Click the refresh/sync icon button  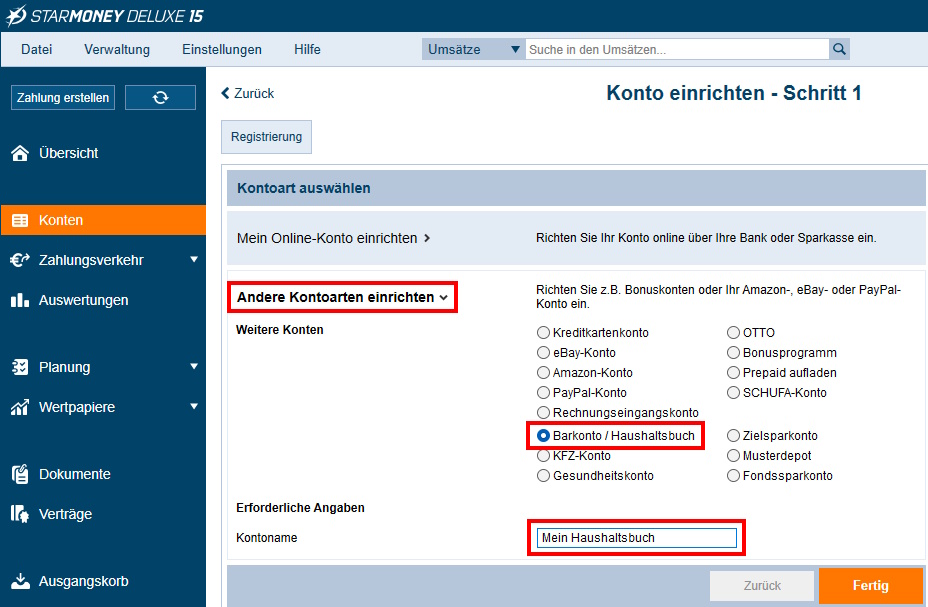[160, 97]
